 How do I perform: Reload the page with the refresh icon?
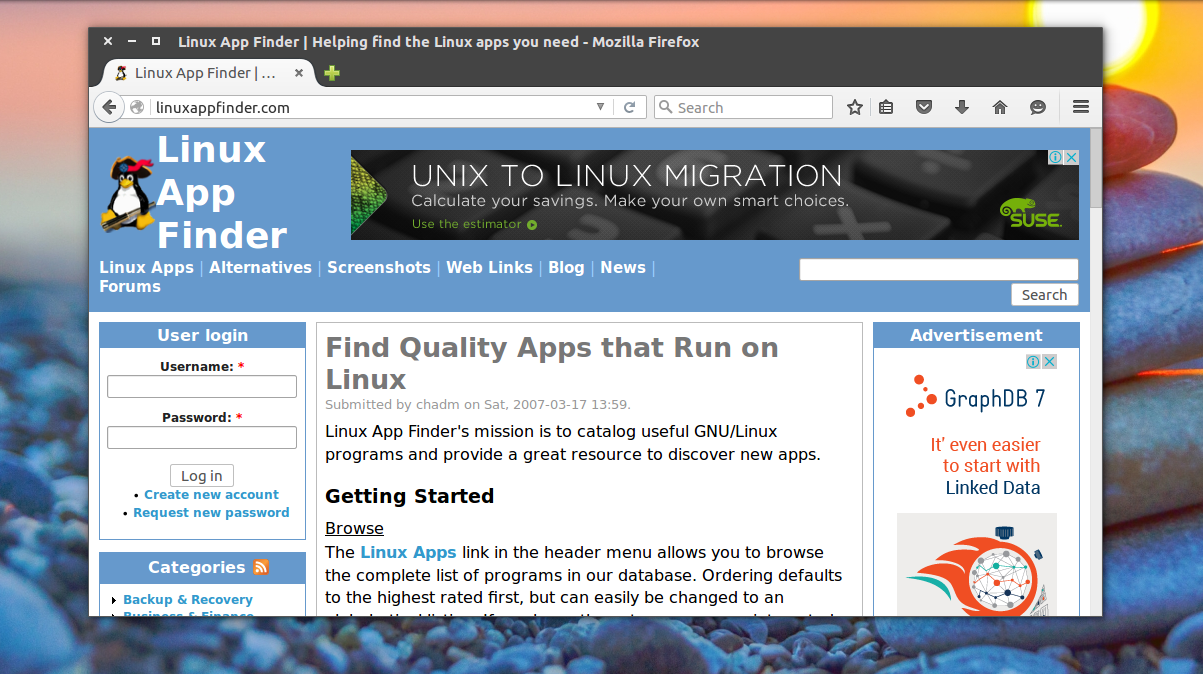coord(630,108)
